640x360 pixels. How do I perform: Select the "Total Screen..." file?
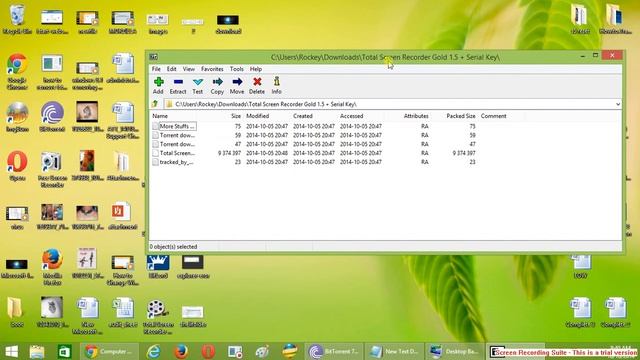click(174, 153)
